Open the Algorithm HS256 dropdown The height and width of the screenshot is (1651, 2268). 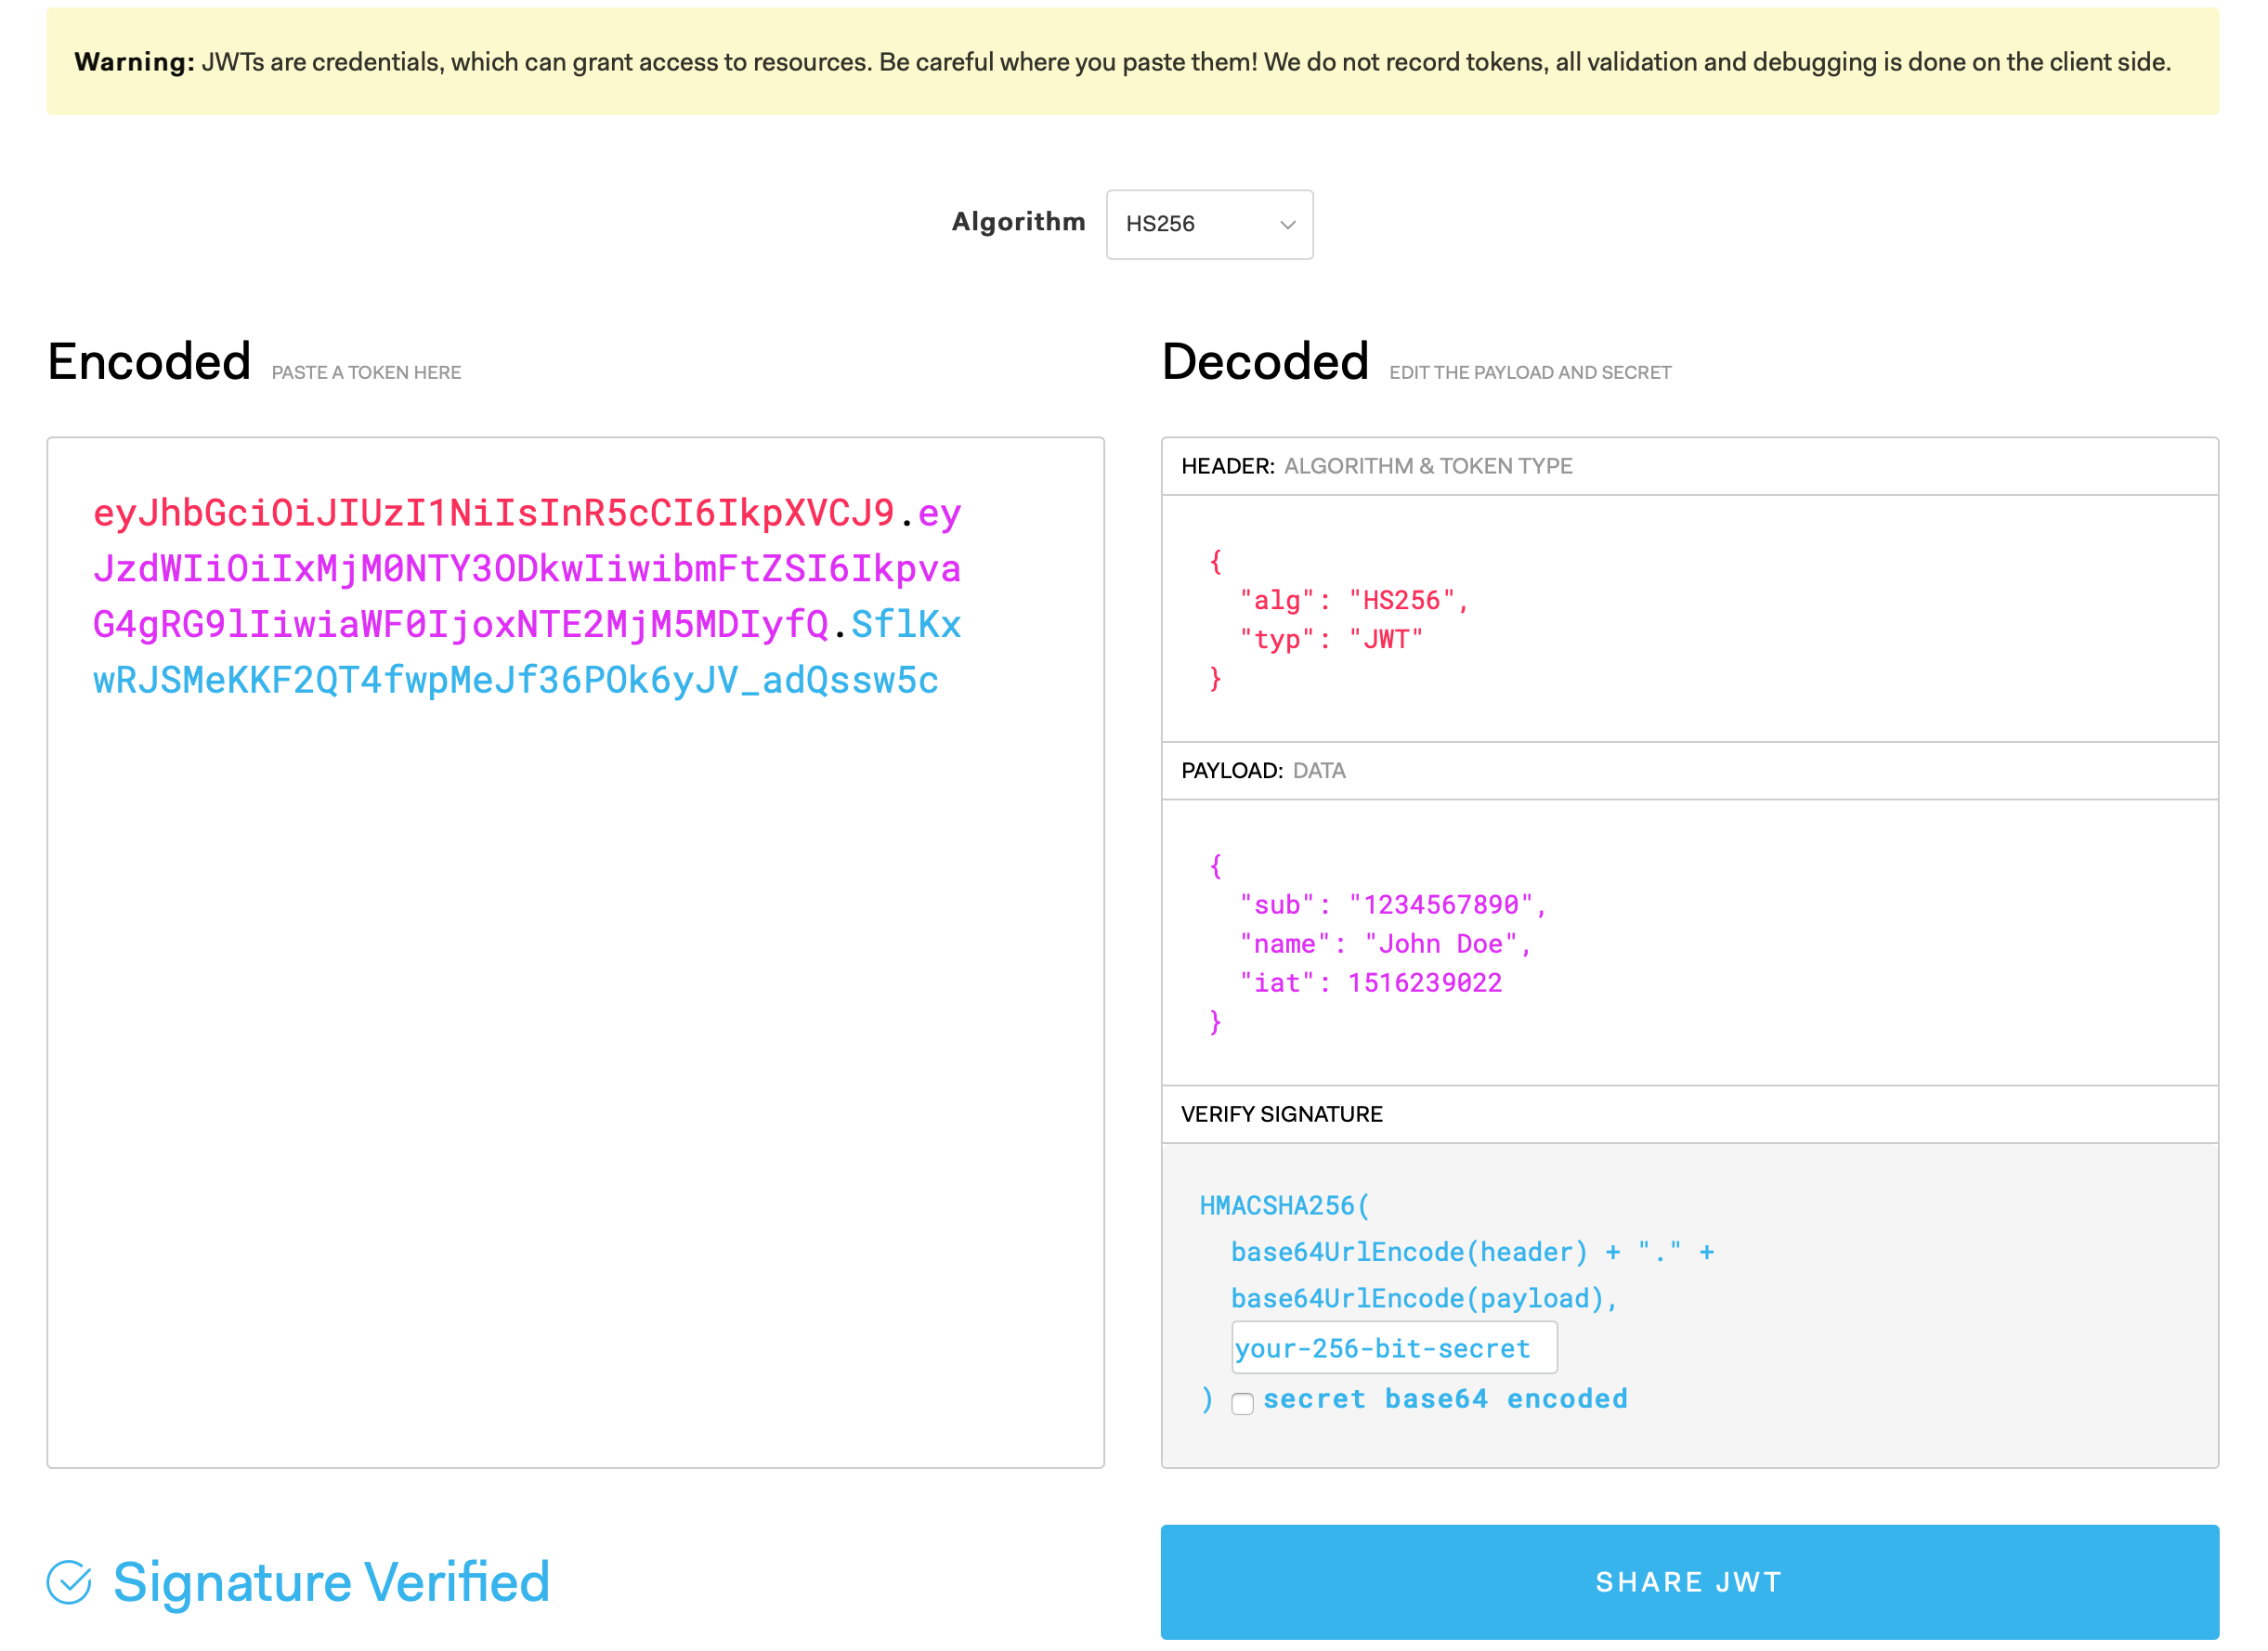coord(1209,224)
